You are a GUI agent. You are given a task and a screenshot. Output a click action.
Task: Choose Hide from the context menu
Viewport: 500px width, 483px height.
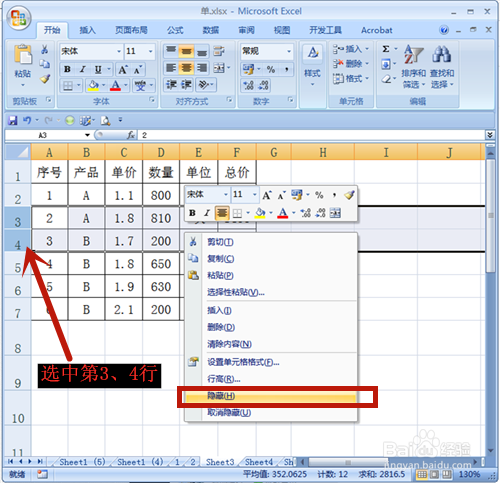(271, 396)
